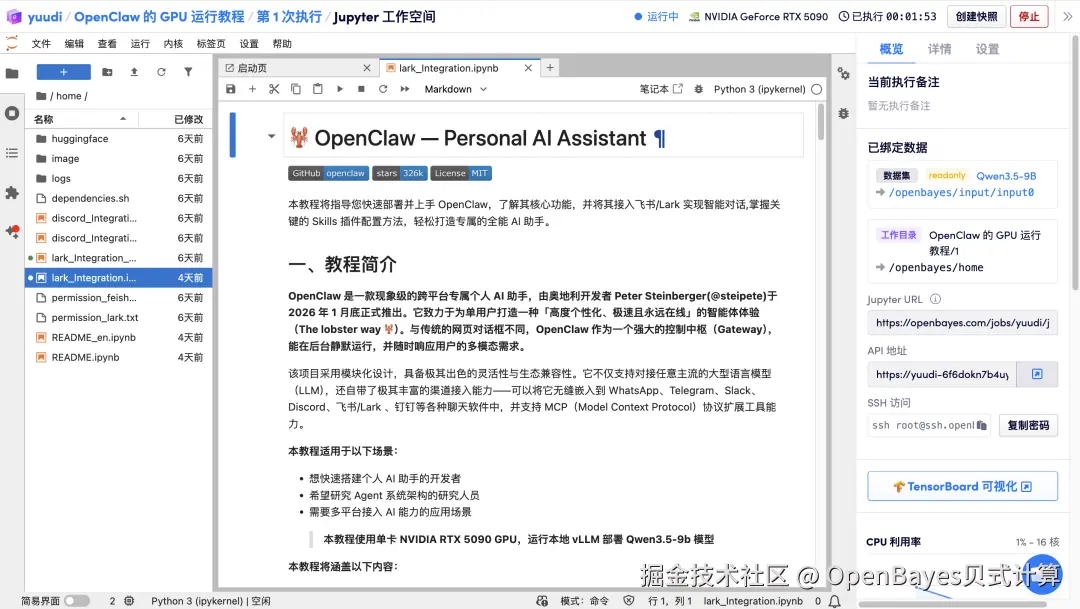Open the 文件 menu
This screenshot has width=1080, height=609.
point(41,43)
